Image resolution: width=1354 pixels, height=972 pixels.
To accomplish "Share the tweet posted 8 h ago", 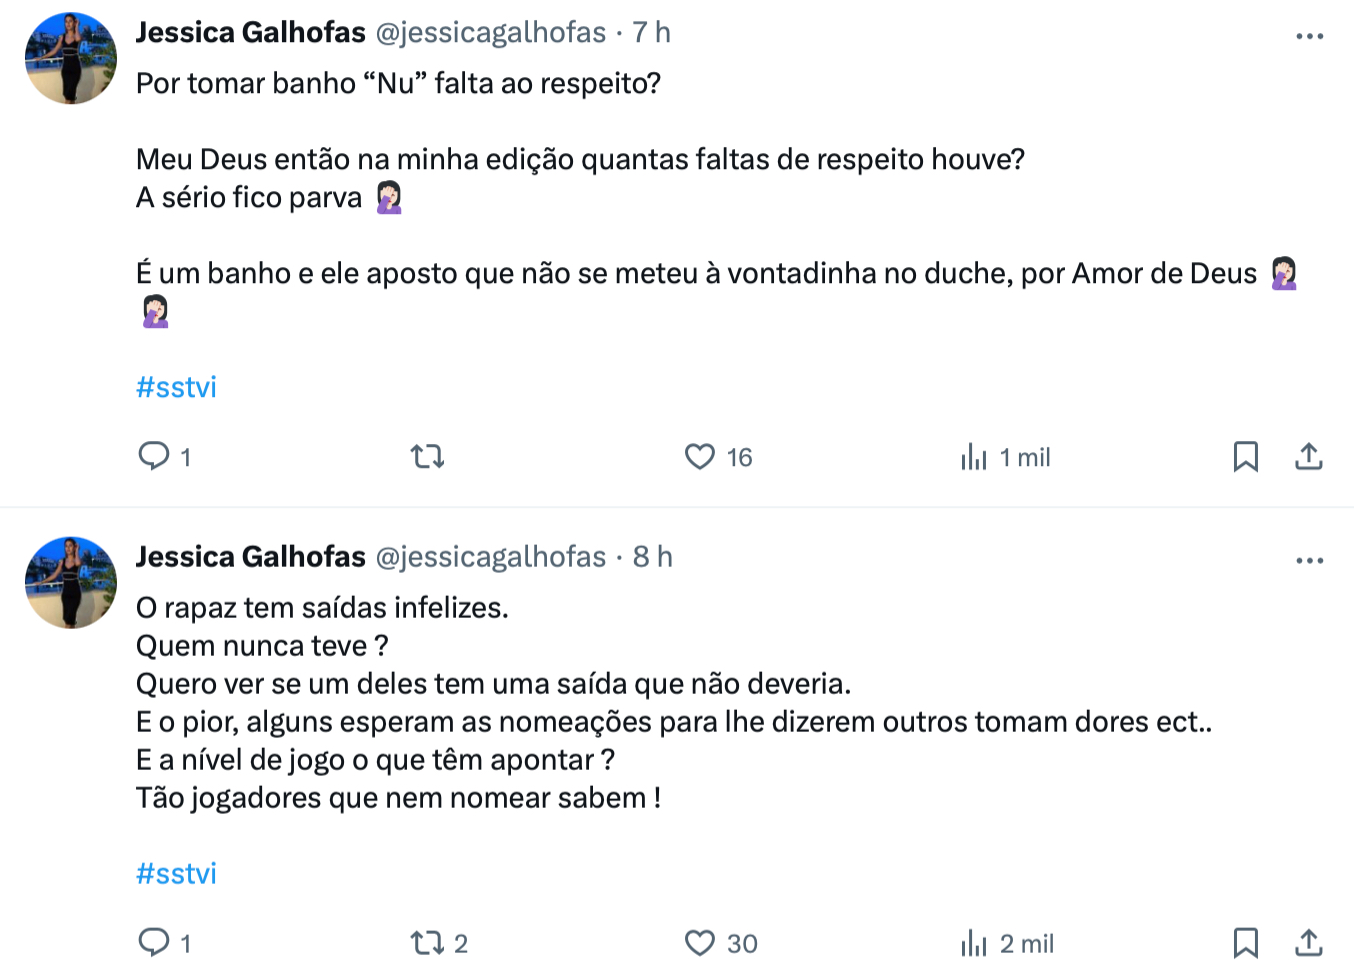I will click(1309, 943).
